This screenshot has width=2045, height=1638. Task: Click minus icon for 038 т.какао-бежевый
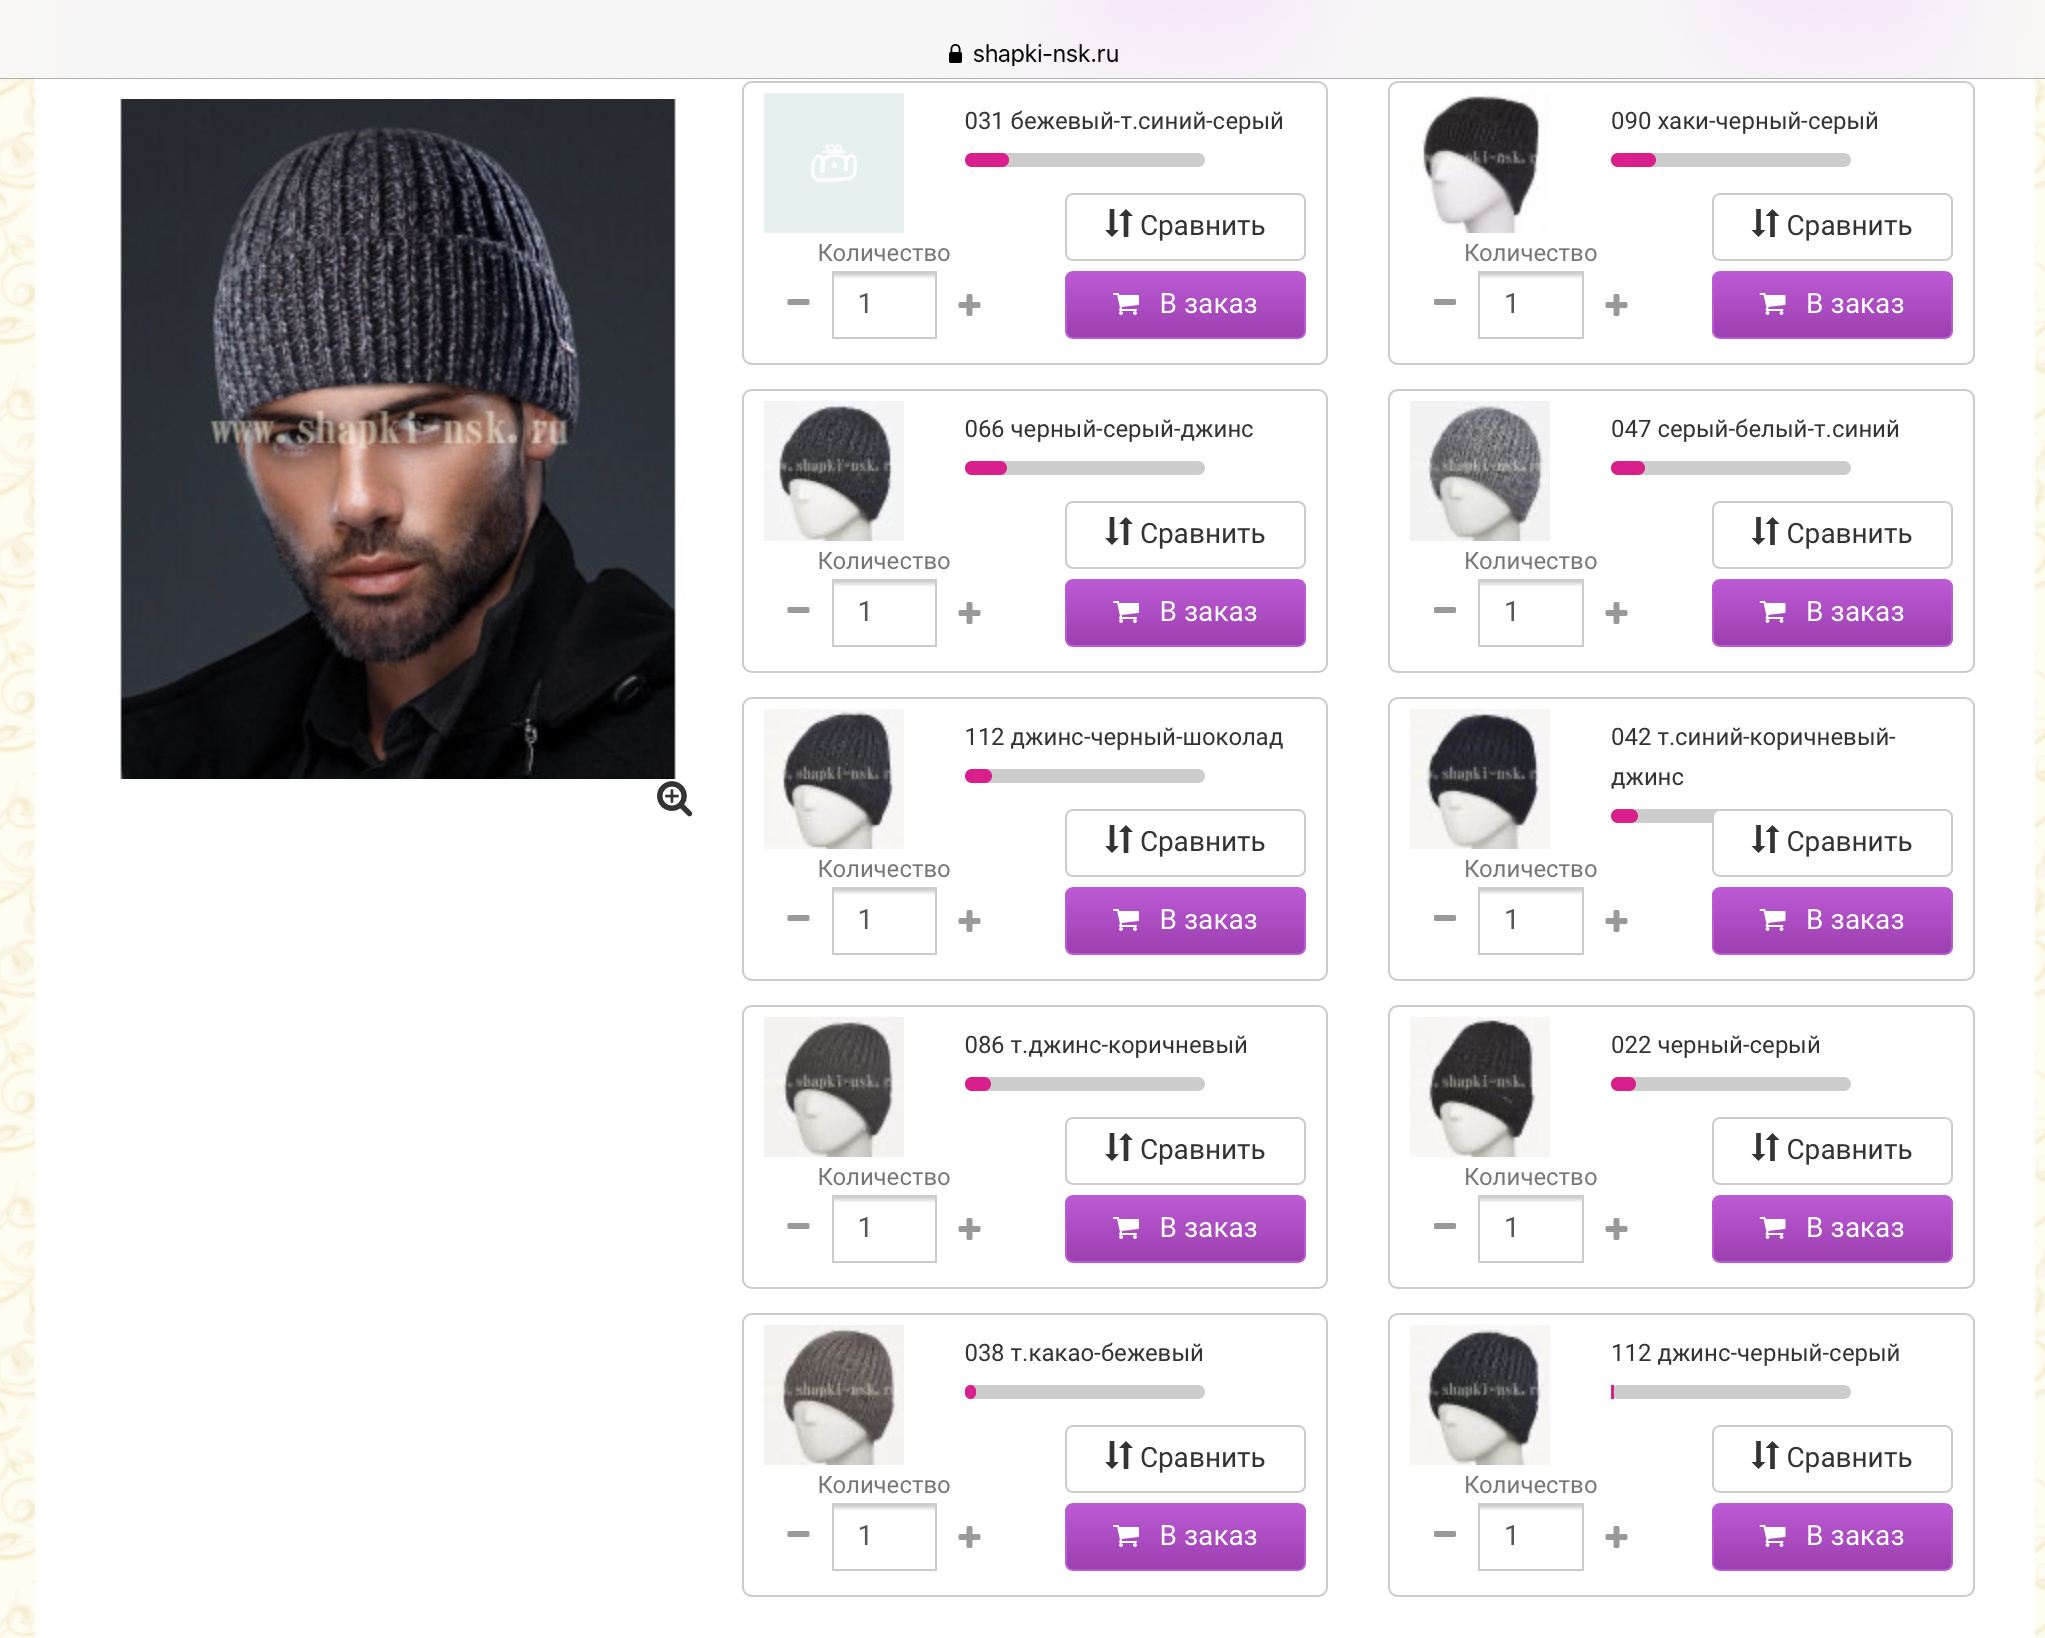(798, 1535)
